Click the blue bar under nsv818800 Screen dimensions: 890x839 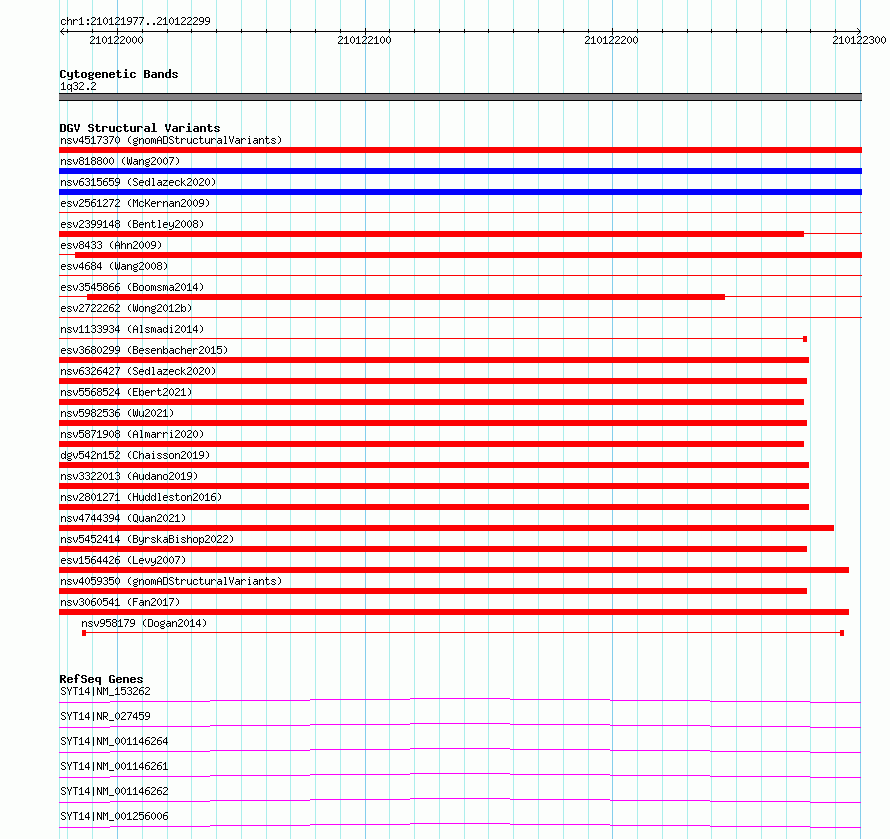click(460, 171)
